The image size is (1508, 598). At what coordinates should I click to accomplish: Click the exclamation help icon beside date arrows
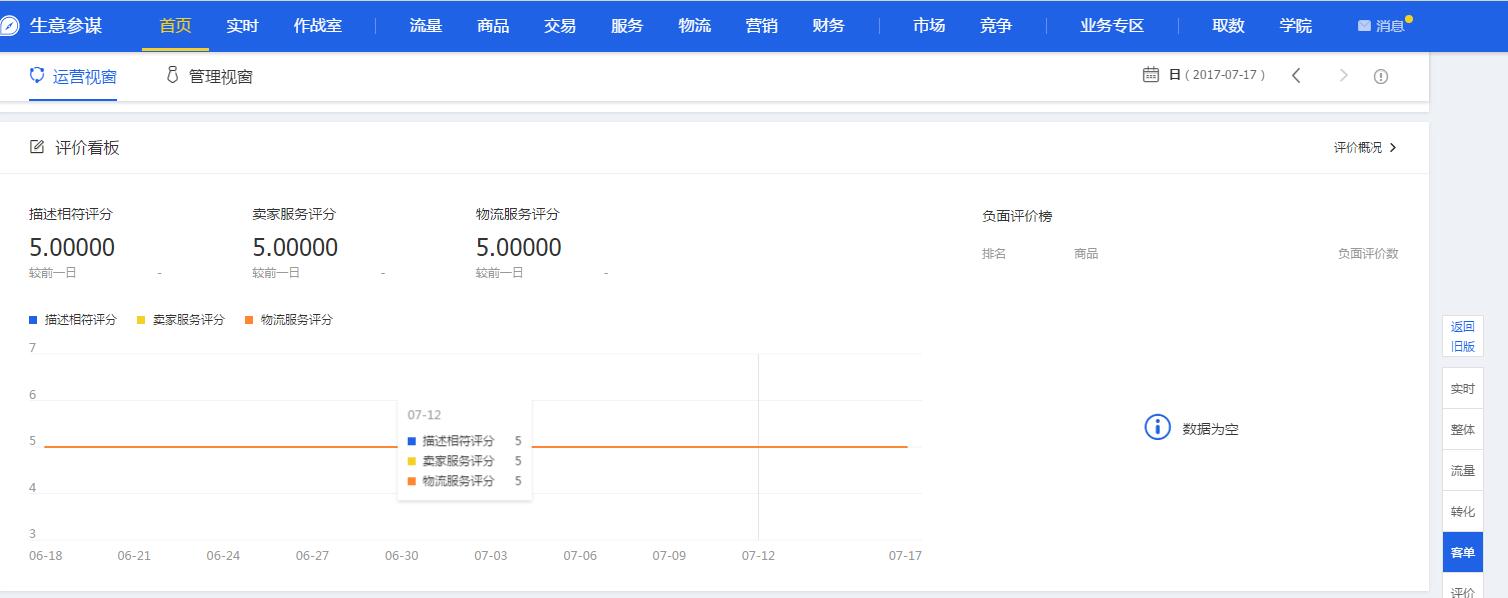1381,75
